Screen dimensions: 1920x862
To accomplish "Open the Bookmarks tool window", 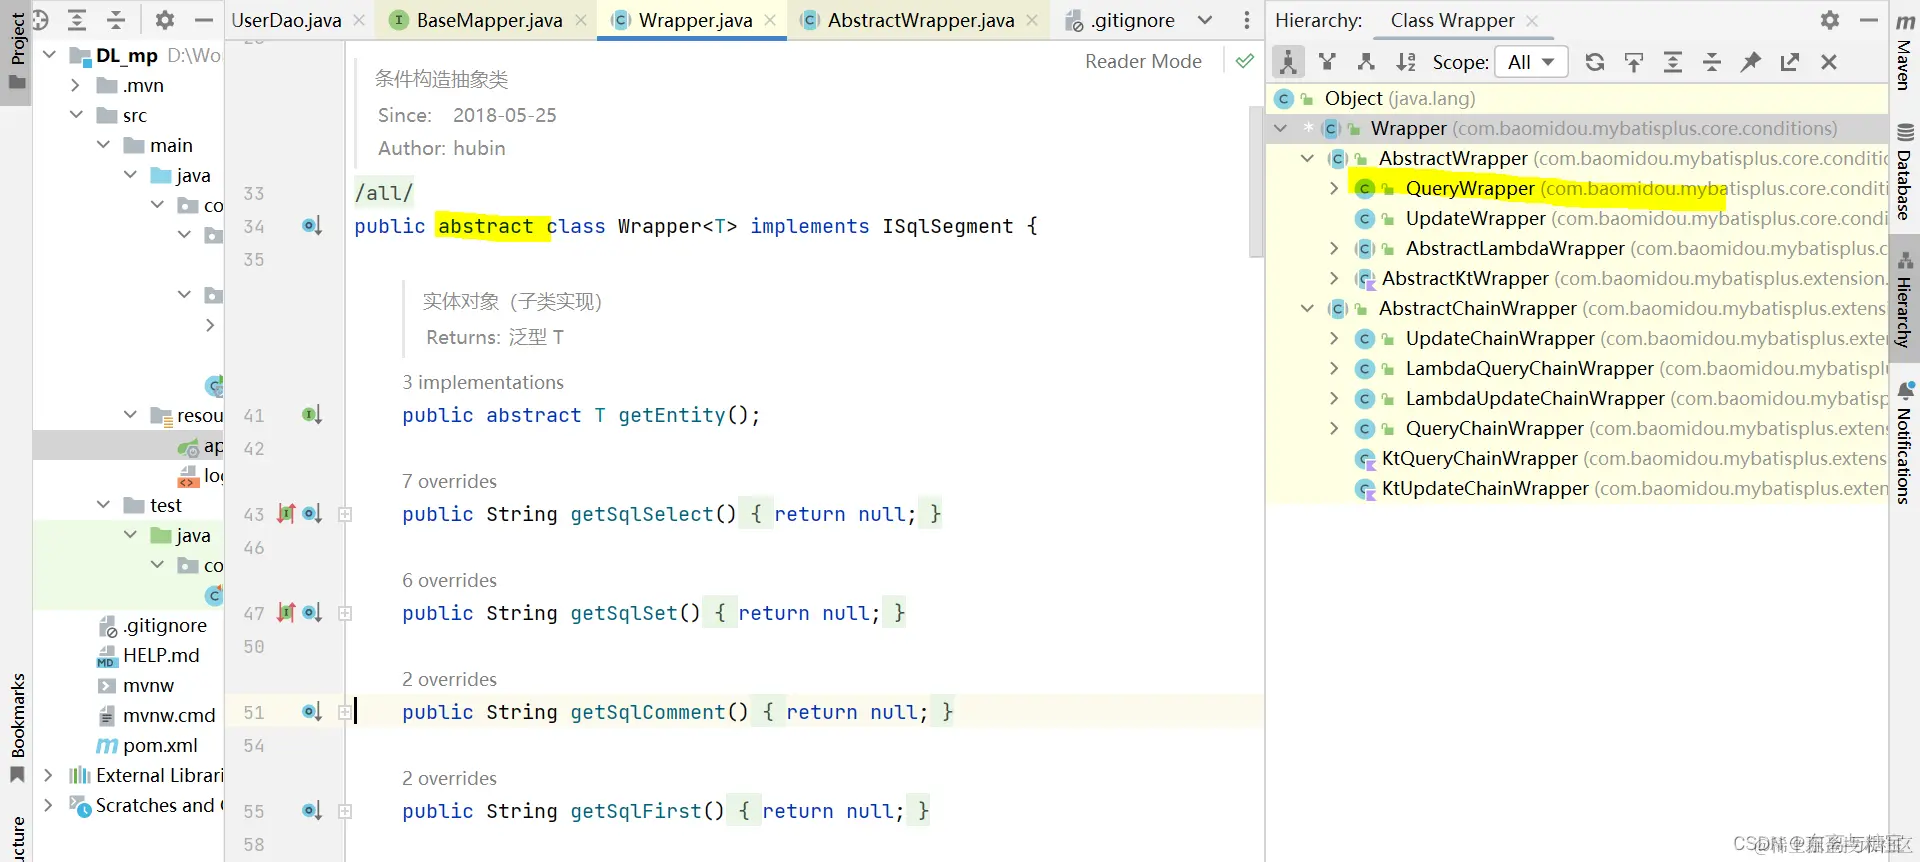I will tap(17, 726).
